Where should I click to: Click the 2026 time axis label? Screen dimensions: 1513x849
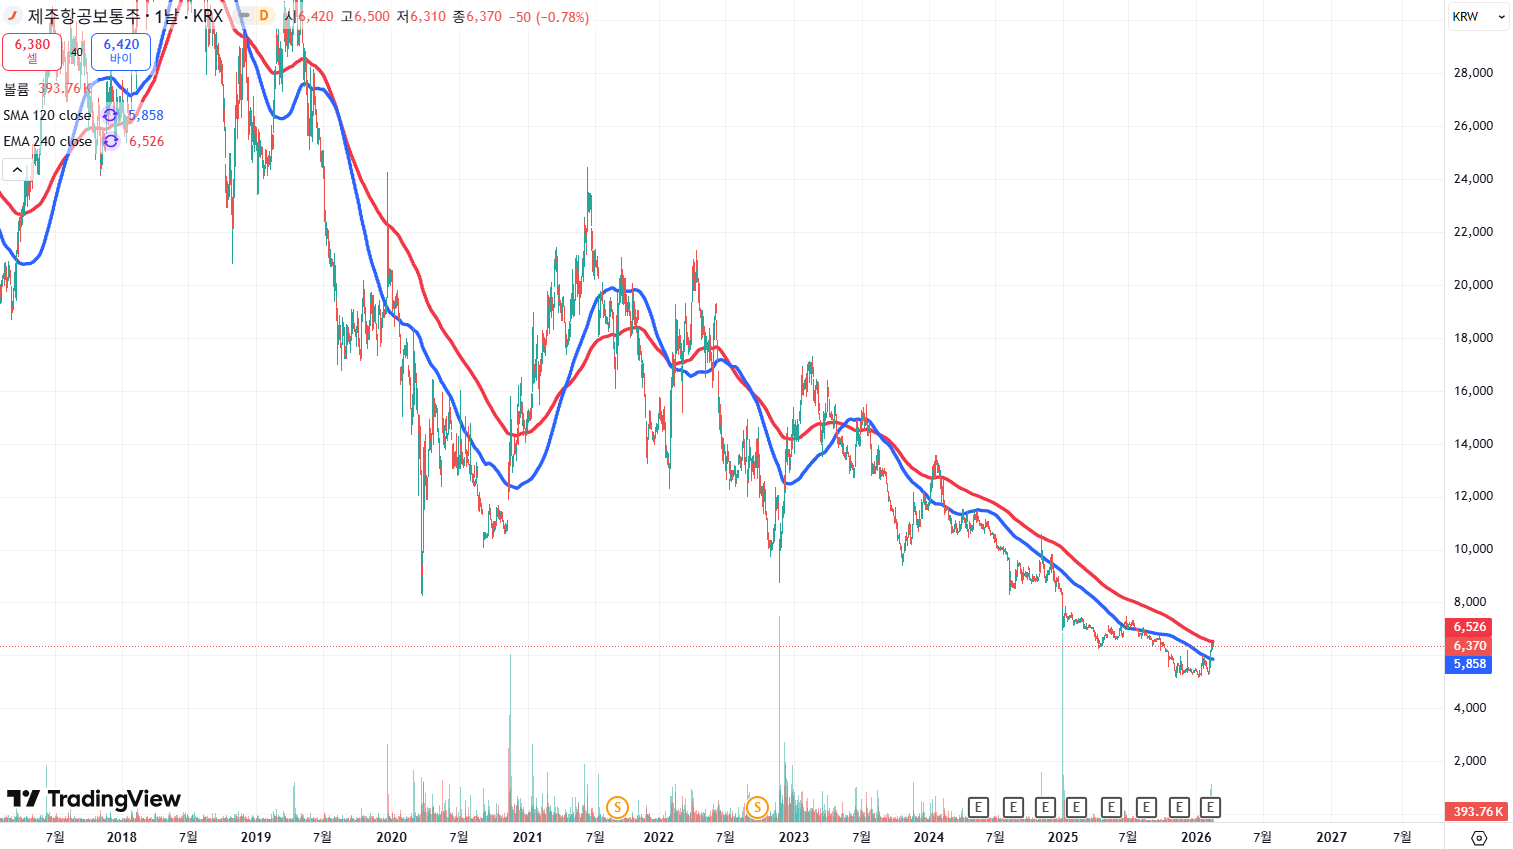point(1197,837)
